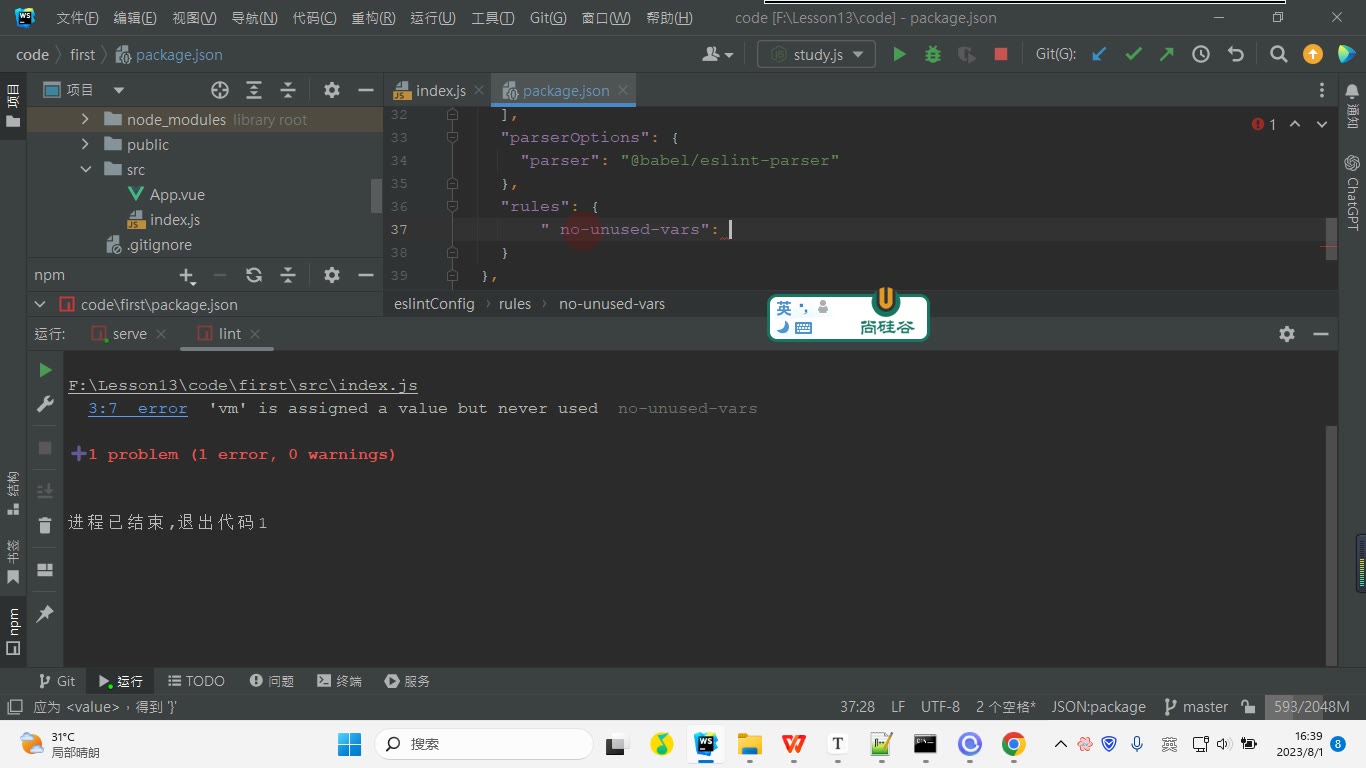Image resolution: width=1366 pixels, height=768 pixels.
Task: Clear the Run console with the trash icon
Action: [x=45, y=525]
